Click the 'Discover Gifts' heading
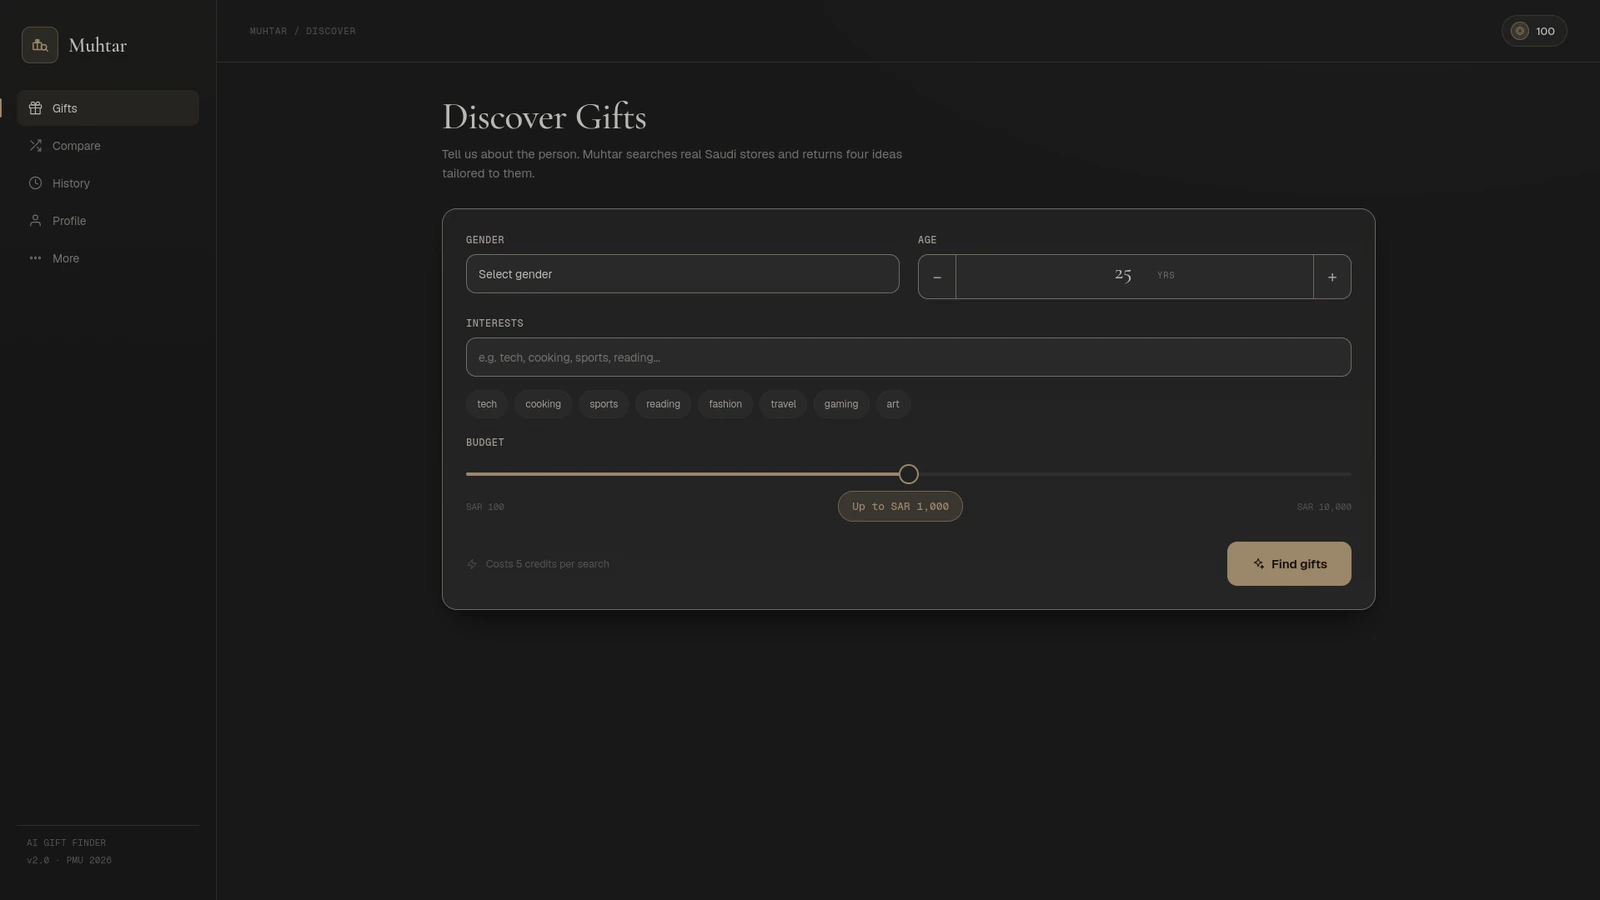 point(544,117)
